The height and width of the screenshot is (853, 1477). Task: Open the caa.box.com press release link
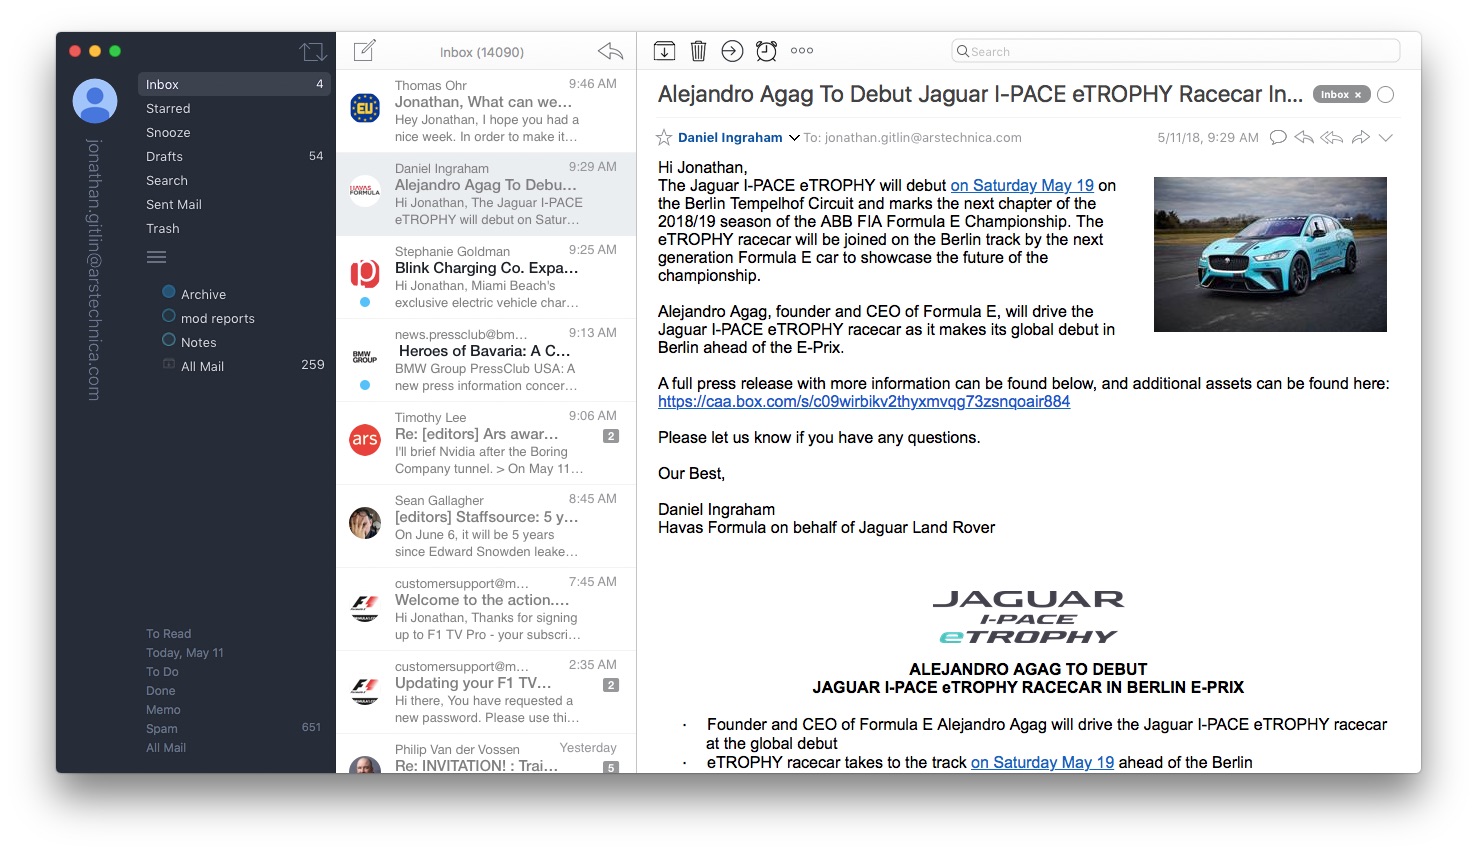pos(863,402)
